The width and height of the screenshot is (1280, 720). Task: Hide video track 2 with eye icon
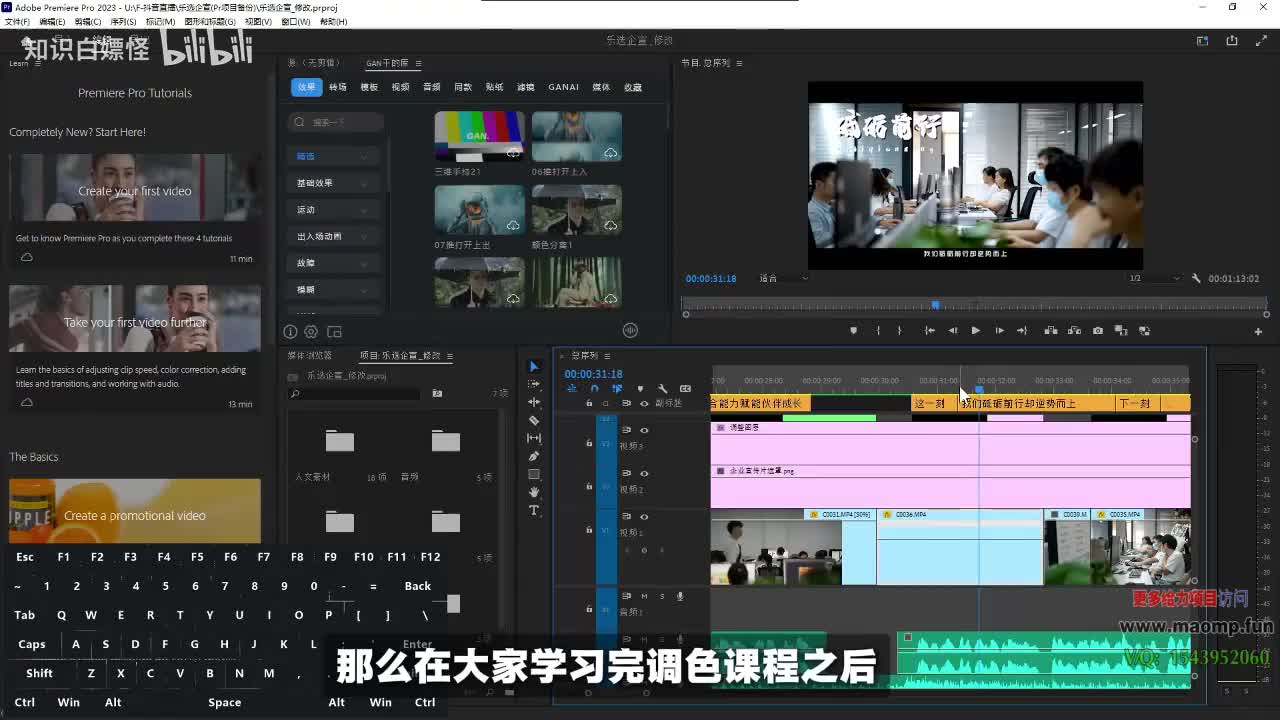pos(644,474)
